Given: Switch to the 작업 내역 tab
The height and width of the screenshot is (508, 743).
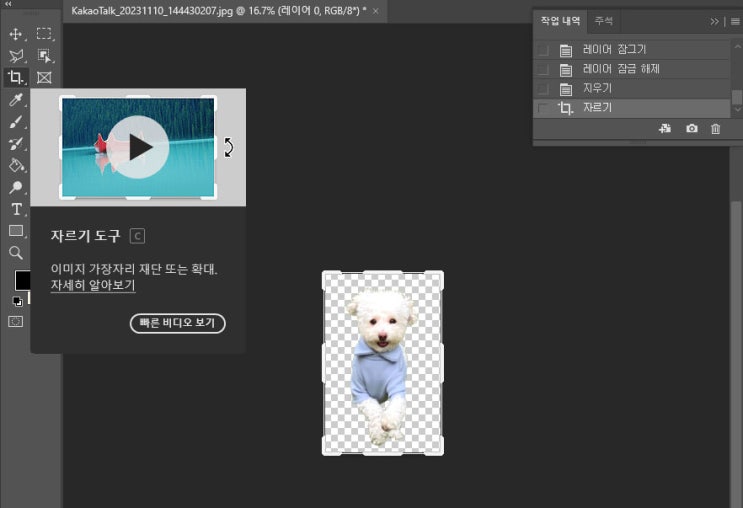Looking at the screenshot, I should point(561,21).
